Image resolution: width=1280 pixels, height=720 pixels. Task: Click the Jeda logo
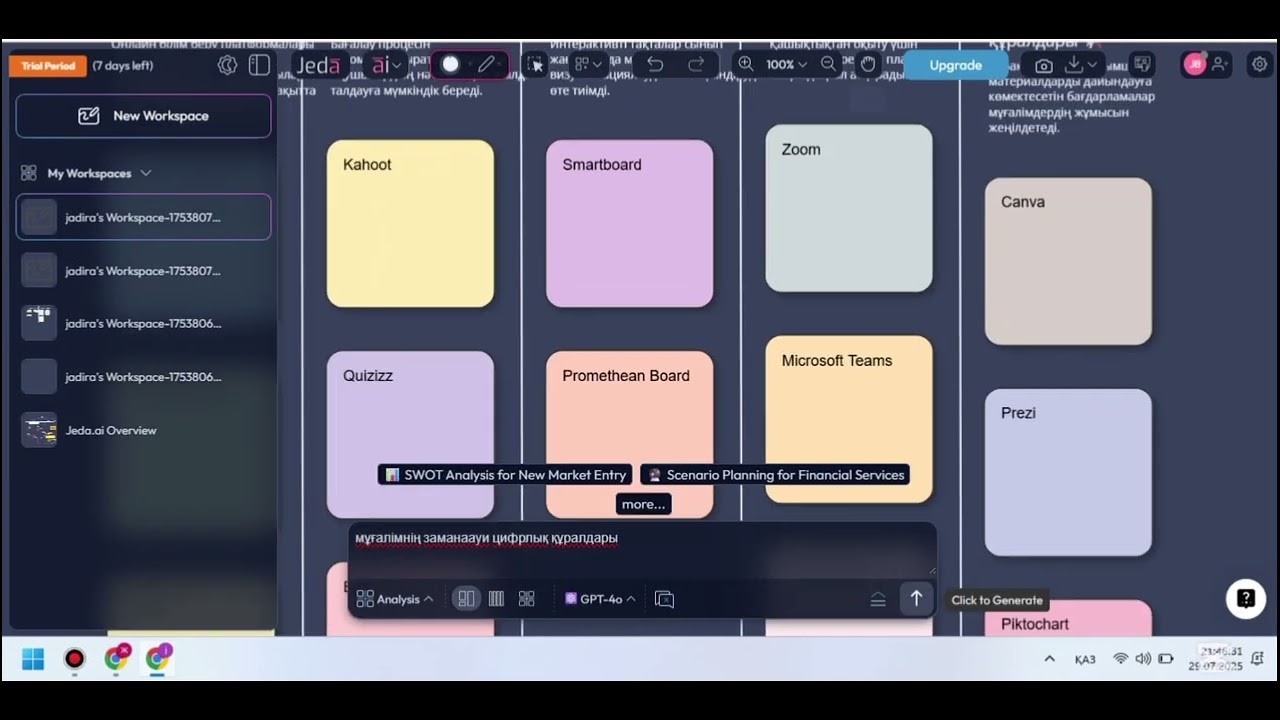319,65
